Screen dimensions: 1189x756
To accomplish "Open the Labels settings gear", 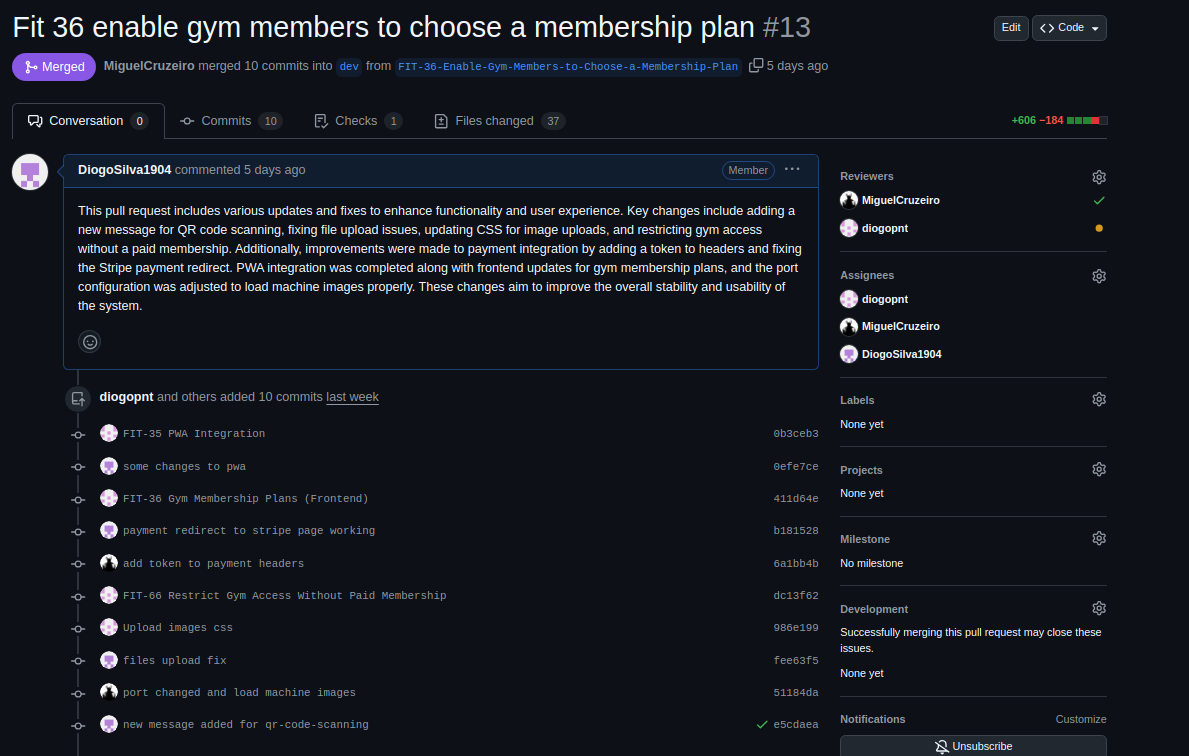I will coord(1099,400).
